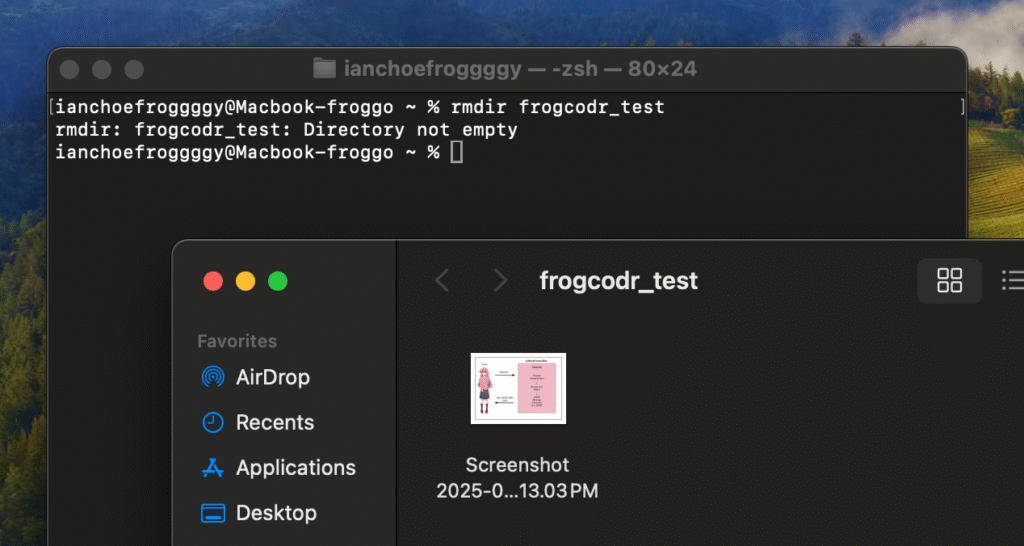This screenshot has width=1024, height=546.
Task: Click the Terminal window zoom button
Action: coord(133,70)
